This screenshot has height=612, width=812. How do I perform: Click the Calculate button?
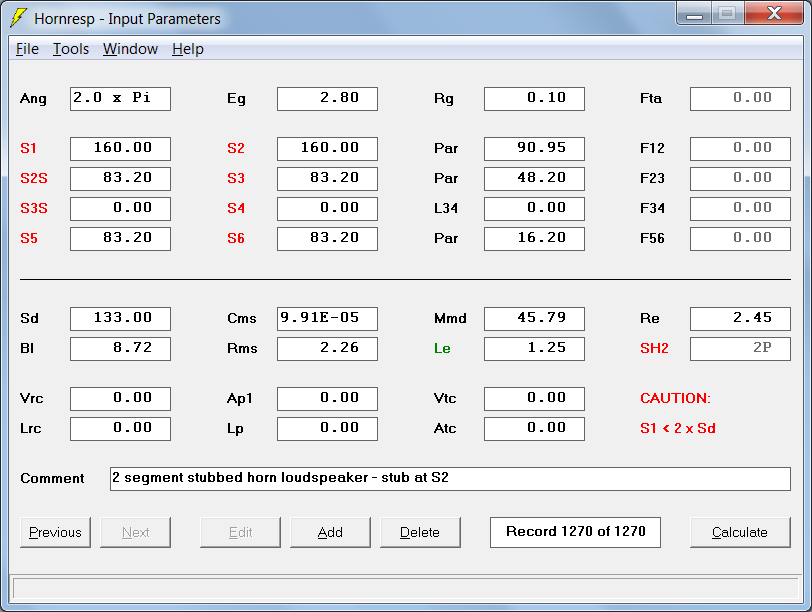click(x=740, y=532)
